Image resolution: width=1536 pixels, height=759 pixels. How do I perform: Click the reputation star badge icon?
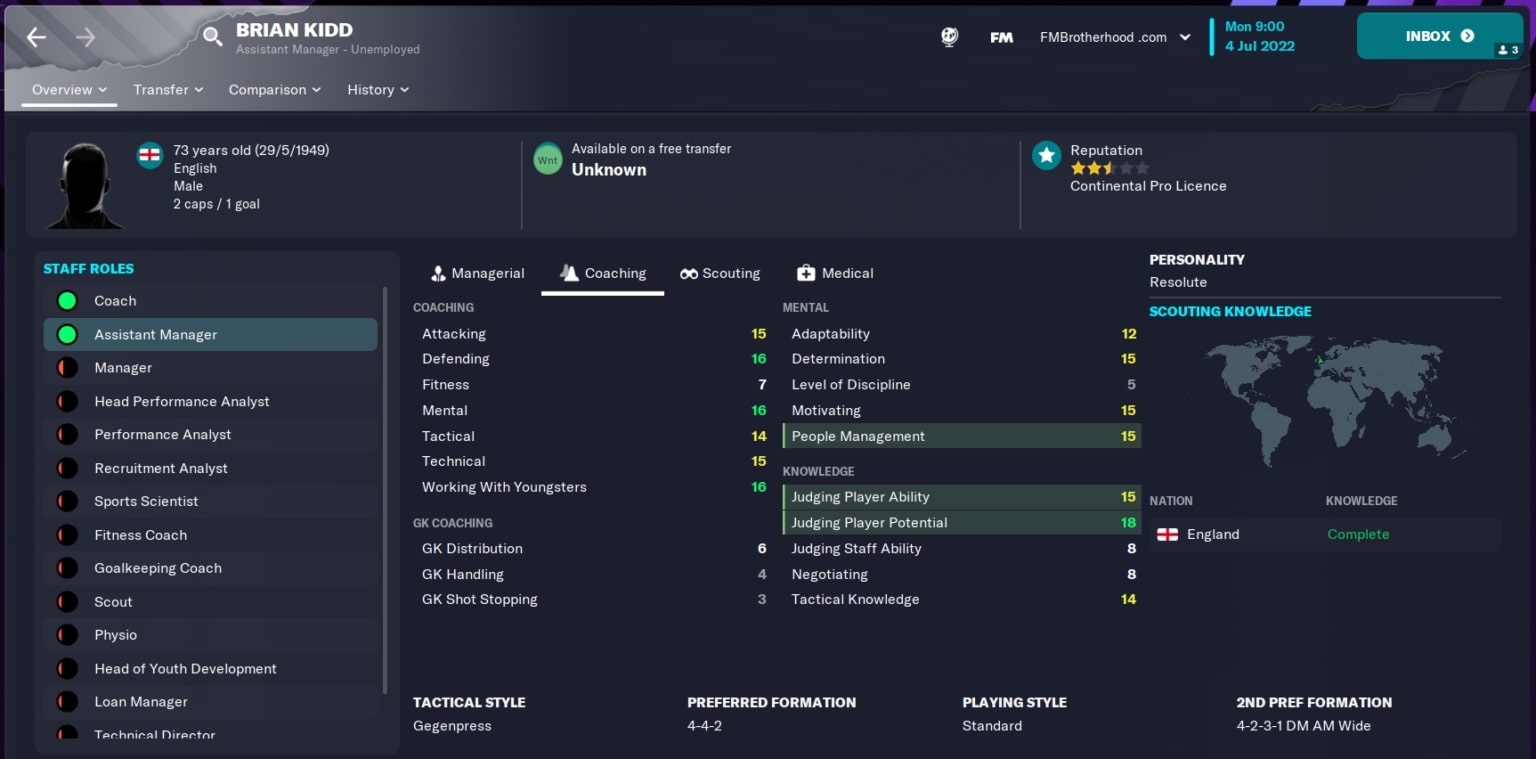[1047, 155]
